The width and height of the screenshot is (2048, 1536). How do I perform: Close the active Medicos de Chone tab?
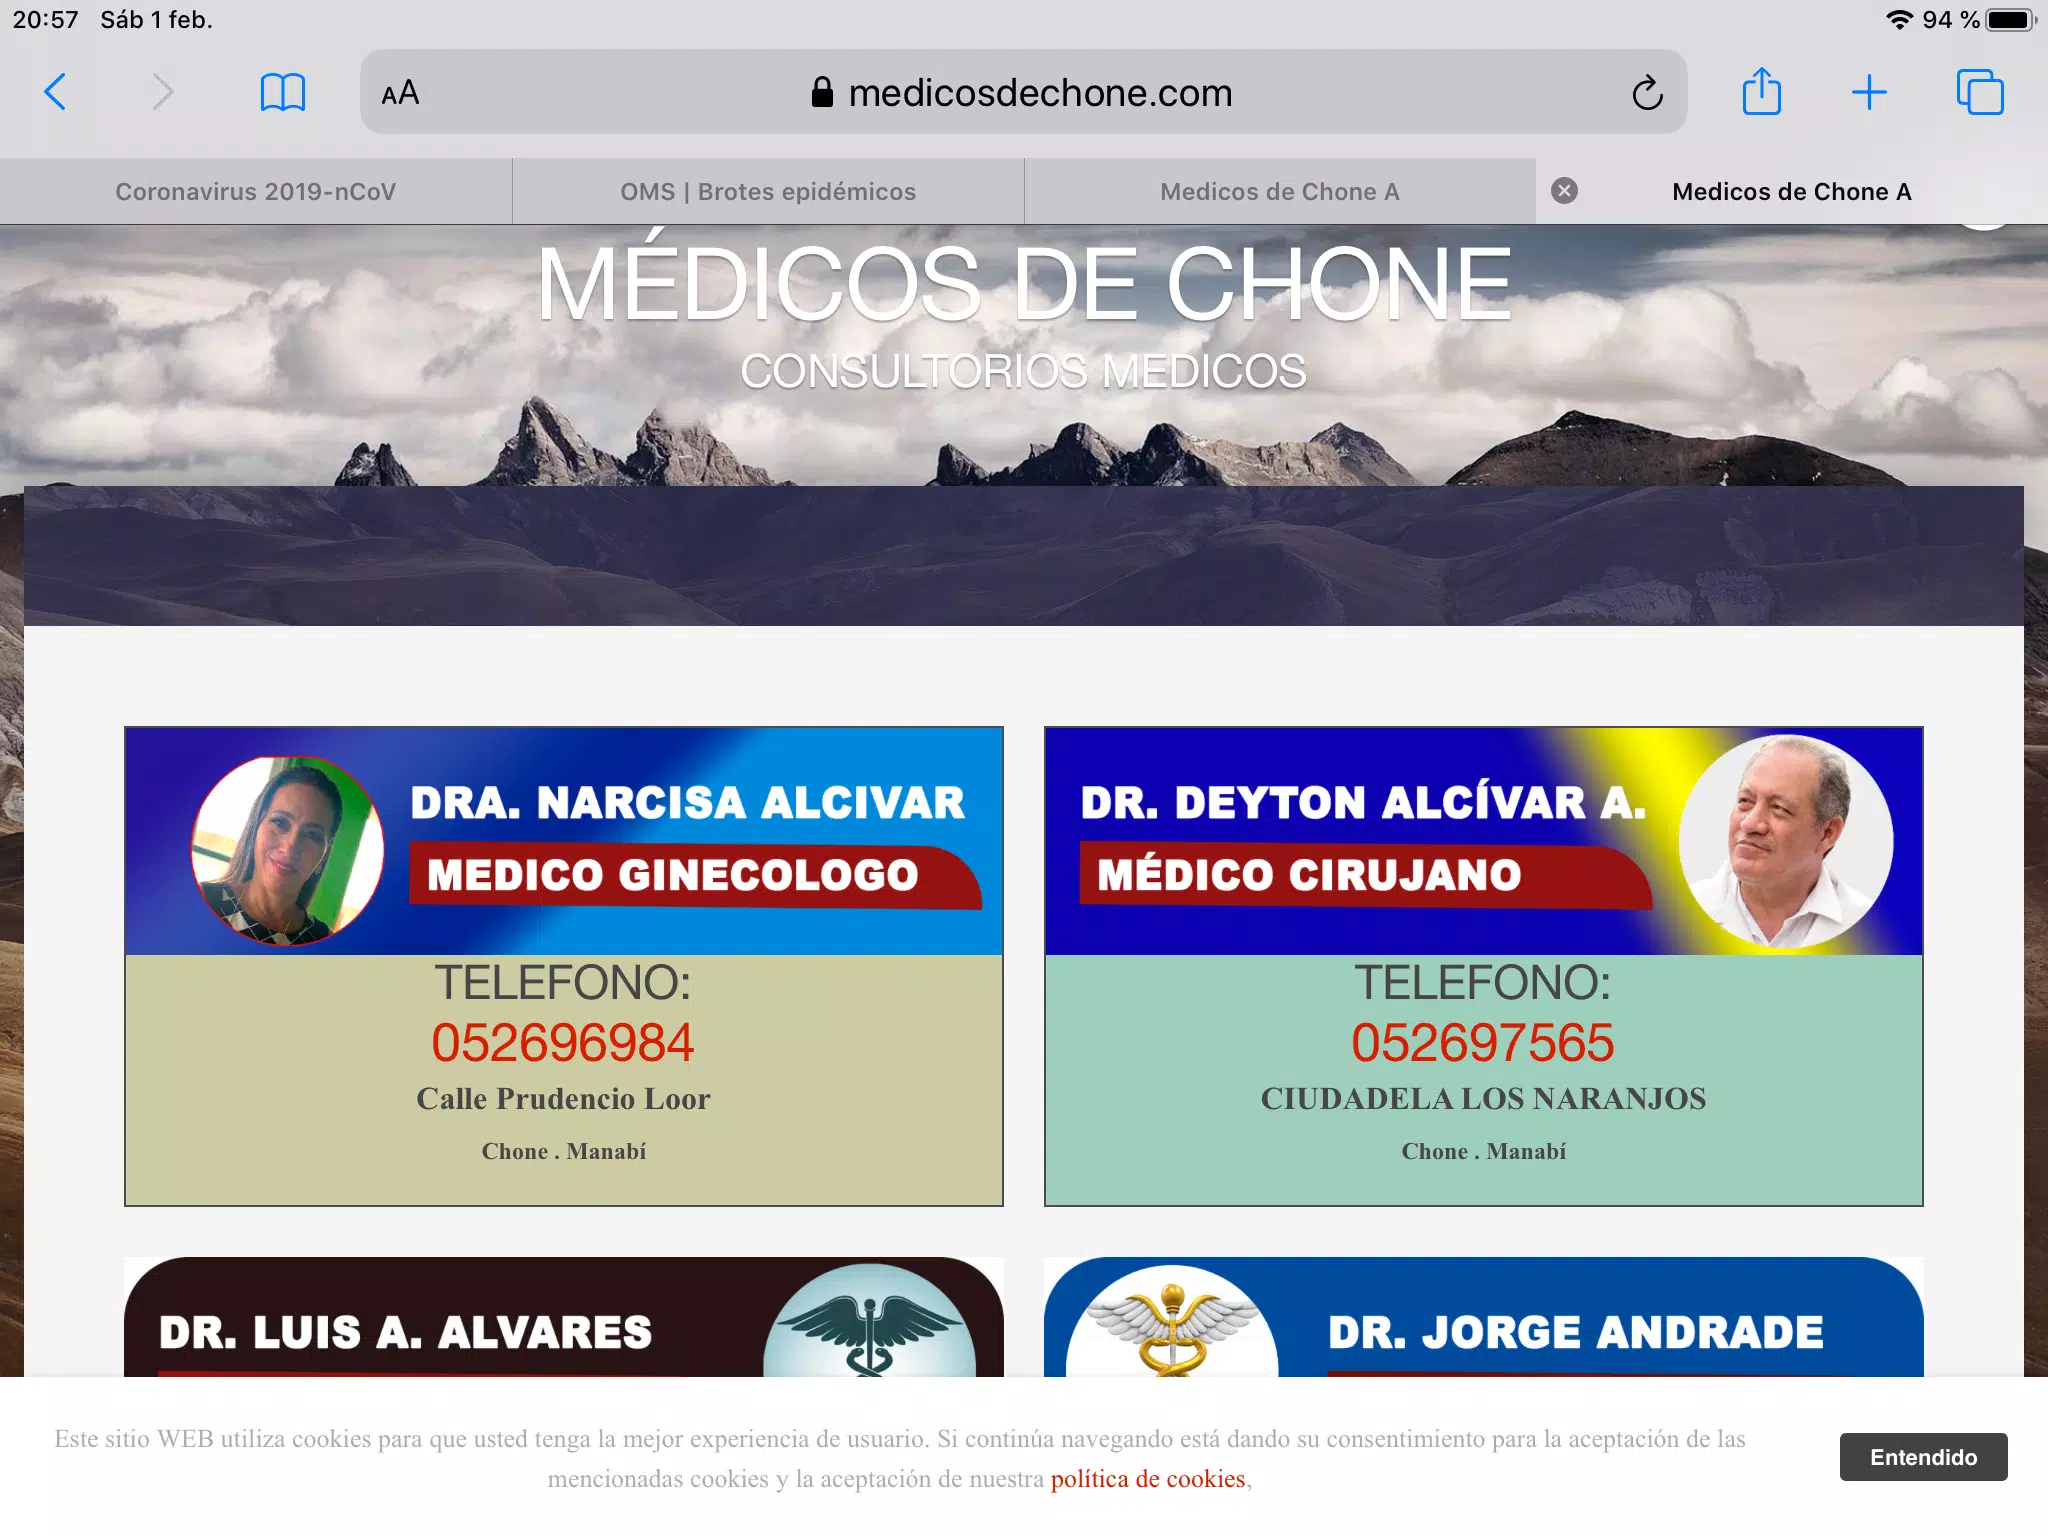coord(1565,191)
